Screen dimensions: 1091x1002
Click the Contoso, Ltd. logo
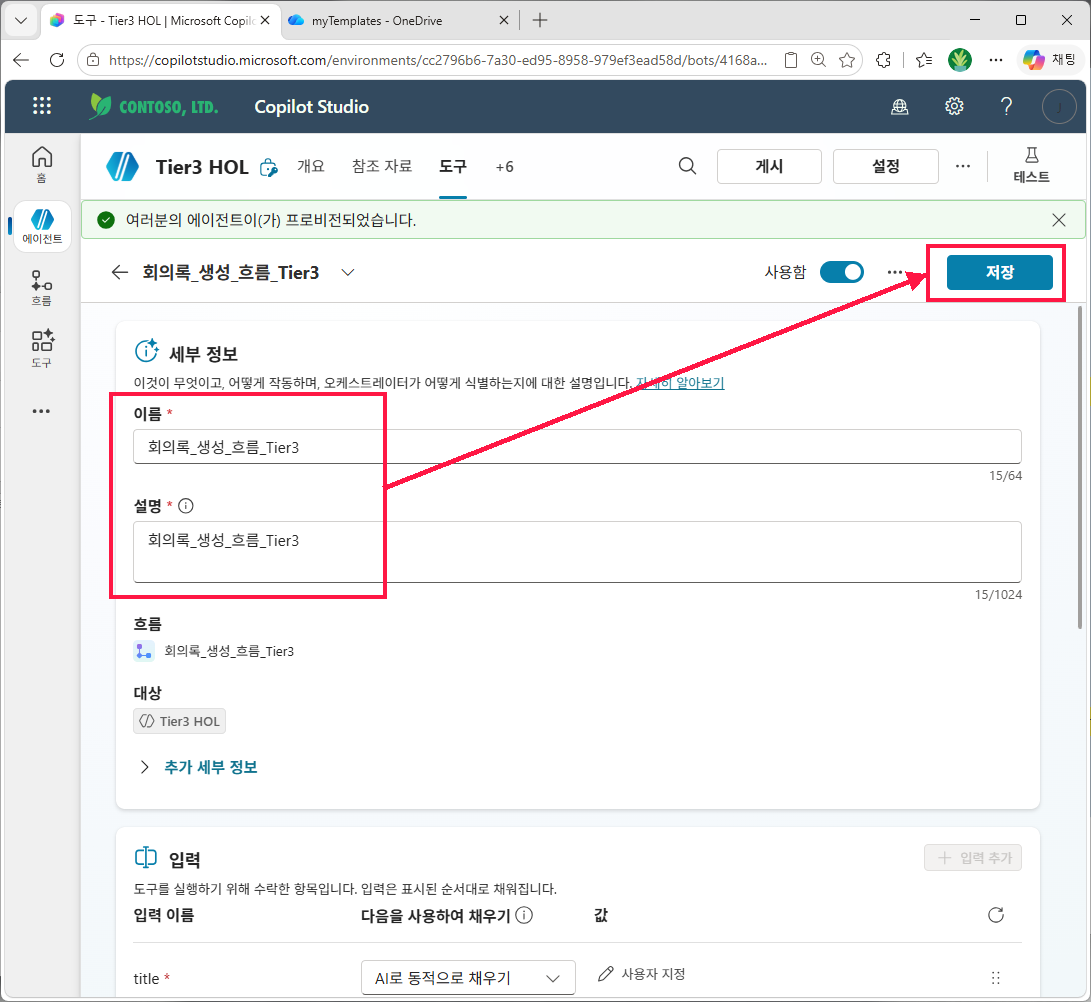(x=154, y=106)
